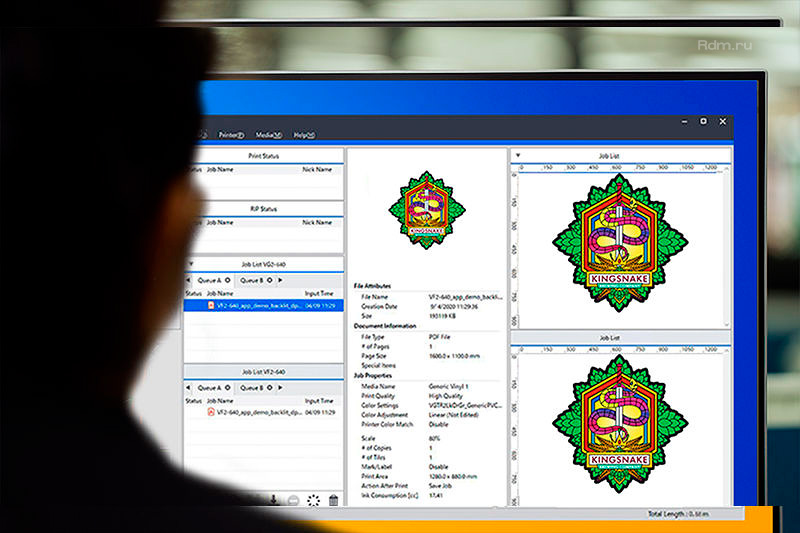800x533 pixels.
Task: Click the download arrow icon in bottom toolbar
Action: 273,500
